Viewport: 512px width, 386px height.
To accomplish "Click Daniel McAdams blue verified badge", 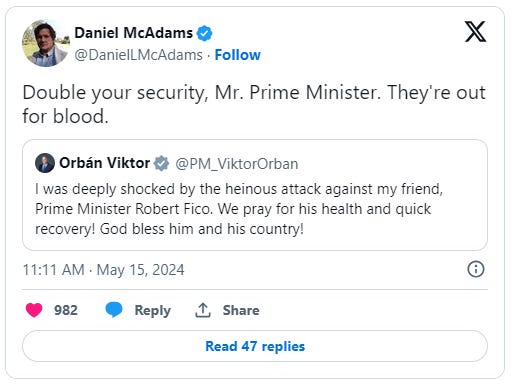I will point(204,33).
